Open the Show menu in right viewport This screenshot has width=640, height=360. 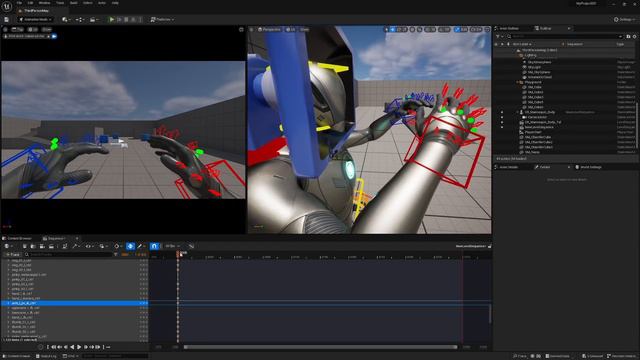[304, 29]
